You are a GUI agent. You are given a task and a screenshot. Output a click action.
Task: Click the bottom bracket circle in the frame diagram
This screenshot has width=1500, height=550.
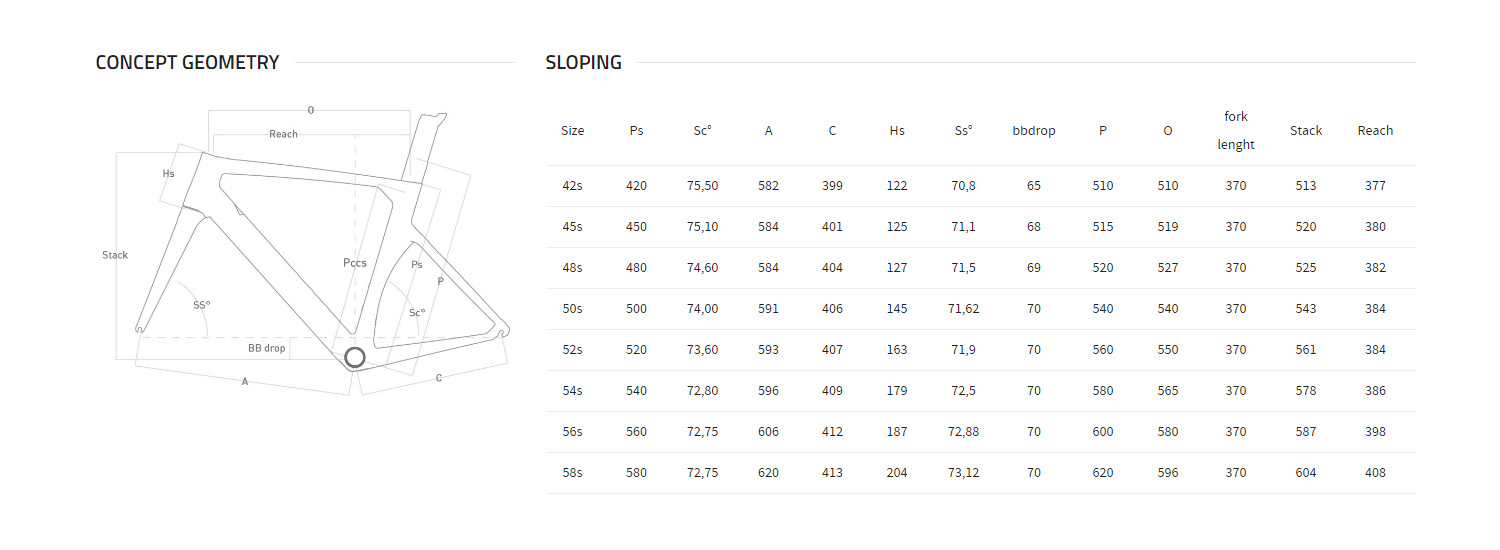[354, 357]
